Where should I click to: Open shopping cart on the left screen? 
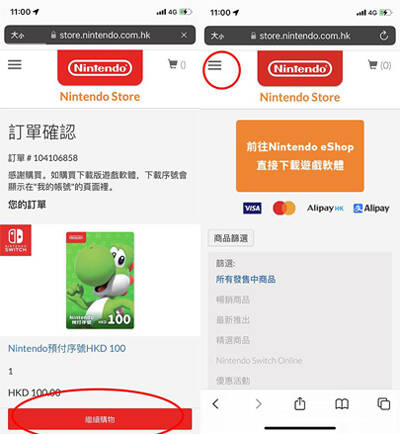click(177, 64)
